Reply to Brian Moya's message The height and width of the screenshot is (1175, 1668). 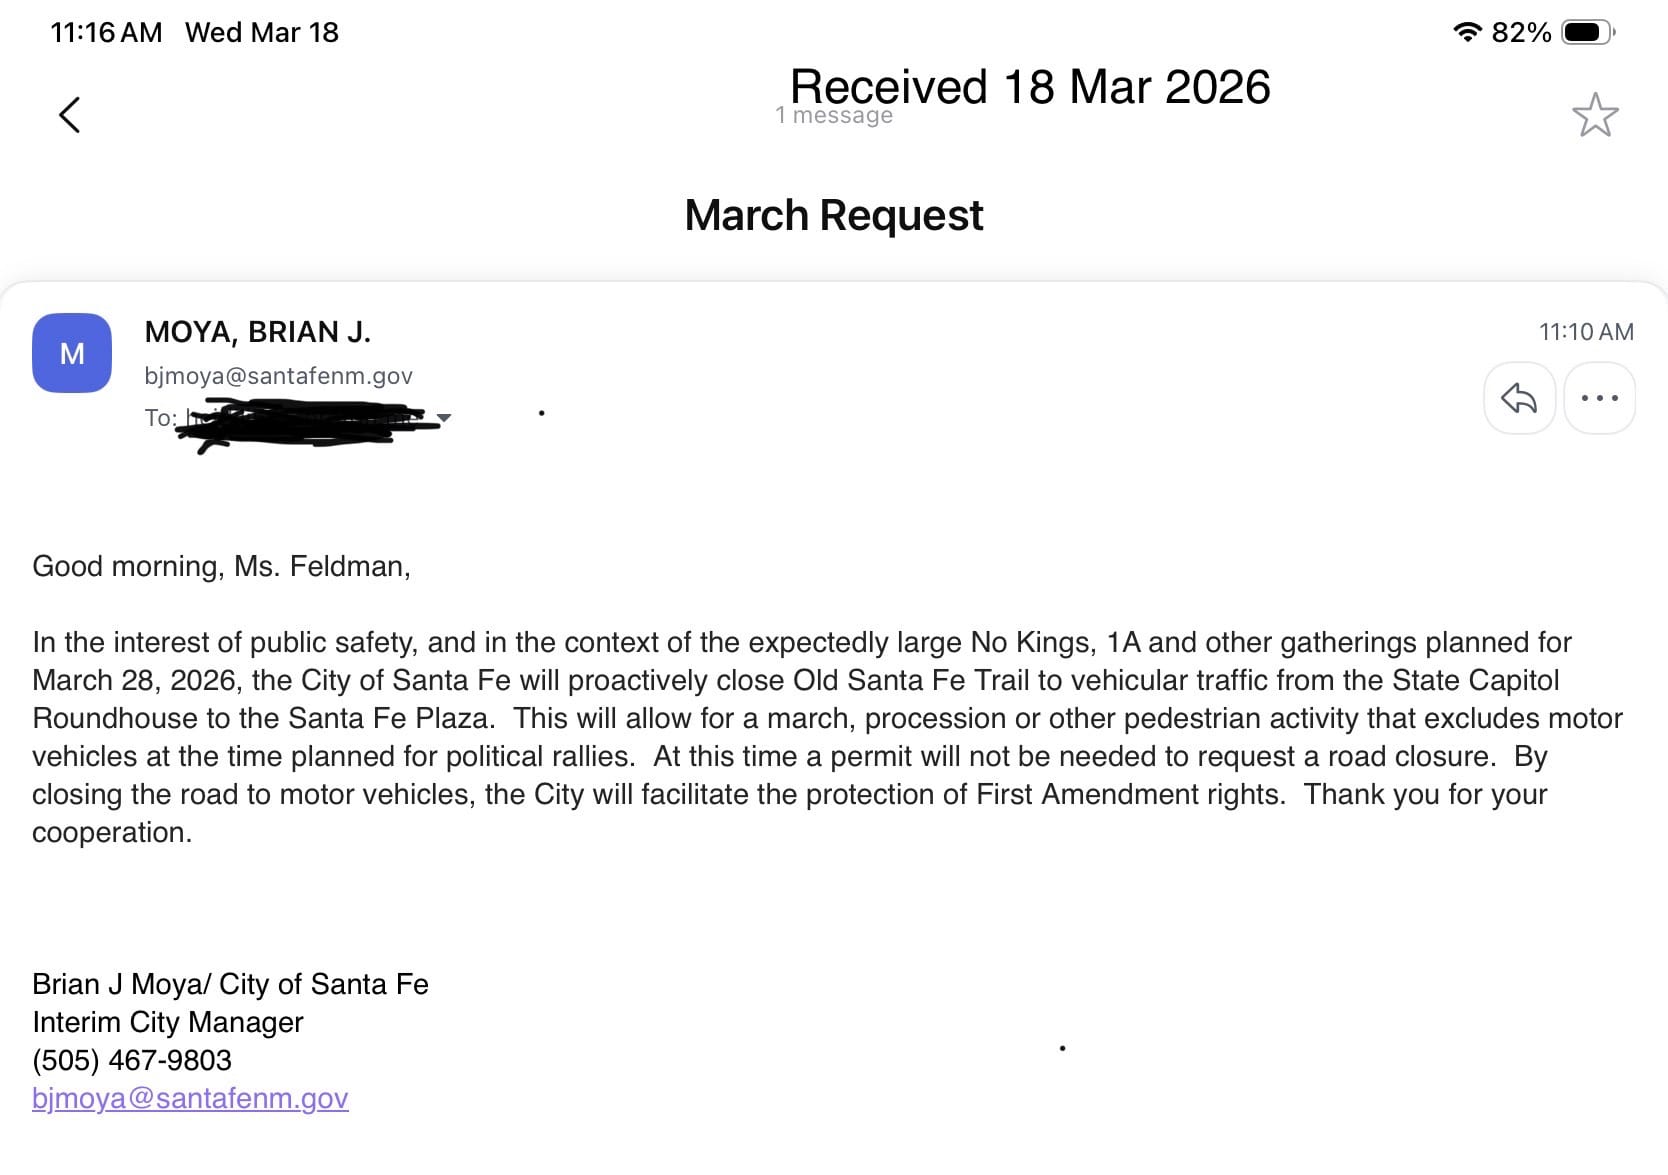(1518, 398)
